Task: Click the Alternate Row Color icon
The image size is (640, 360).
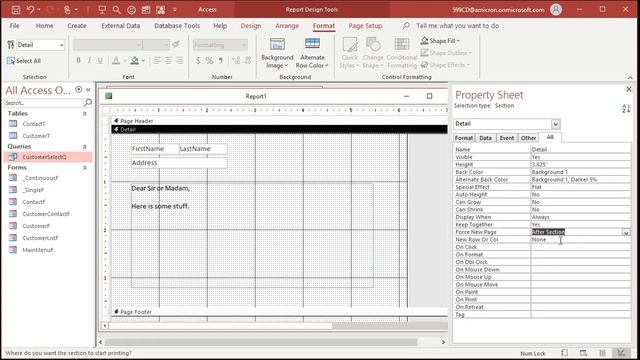Action: point(312,43)
